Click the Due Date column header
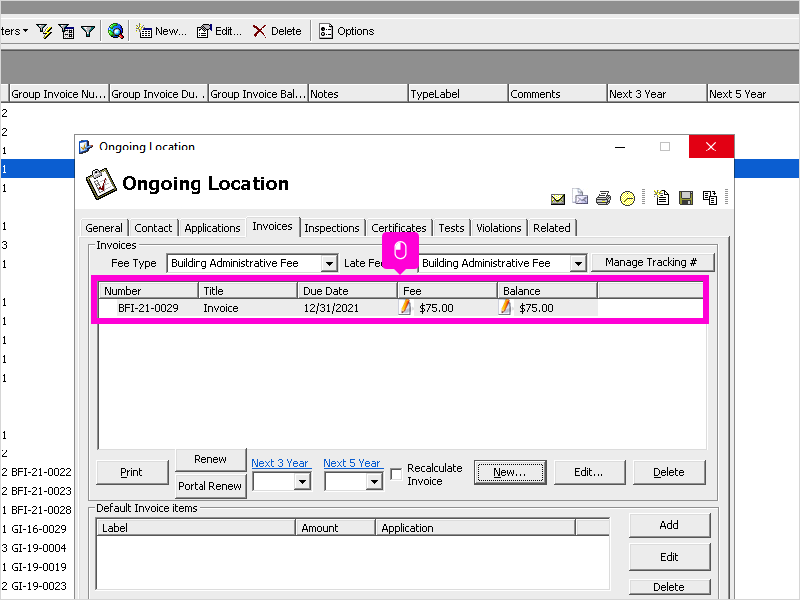 point(347,291)
